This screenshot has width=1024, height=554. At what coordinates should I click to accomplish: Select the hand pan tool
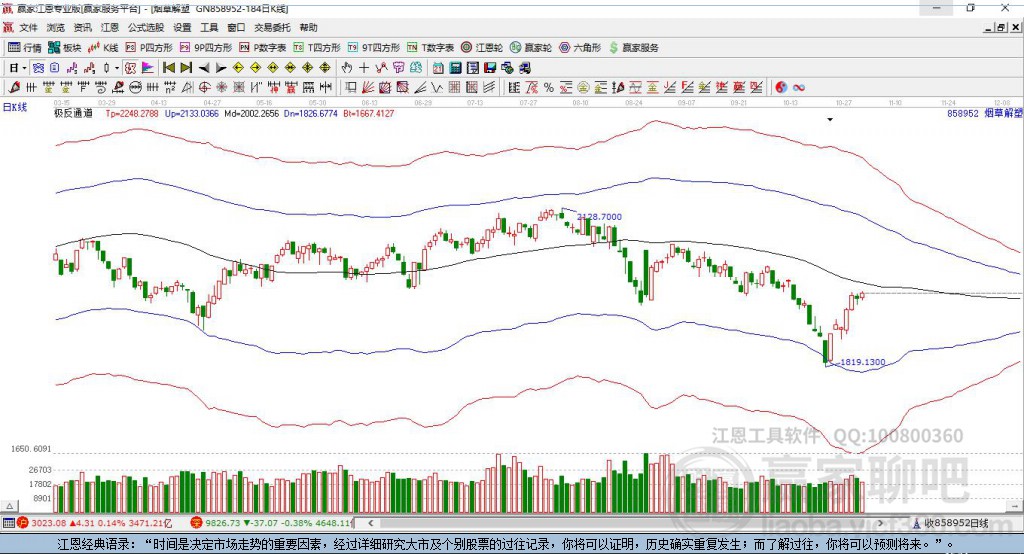point(347,68)
